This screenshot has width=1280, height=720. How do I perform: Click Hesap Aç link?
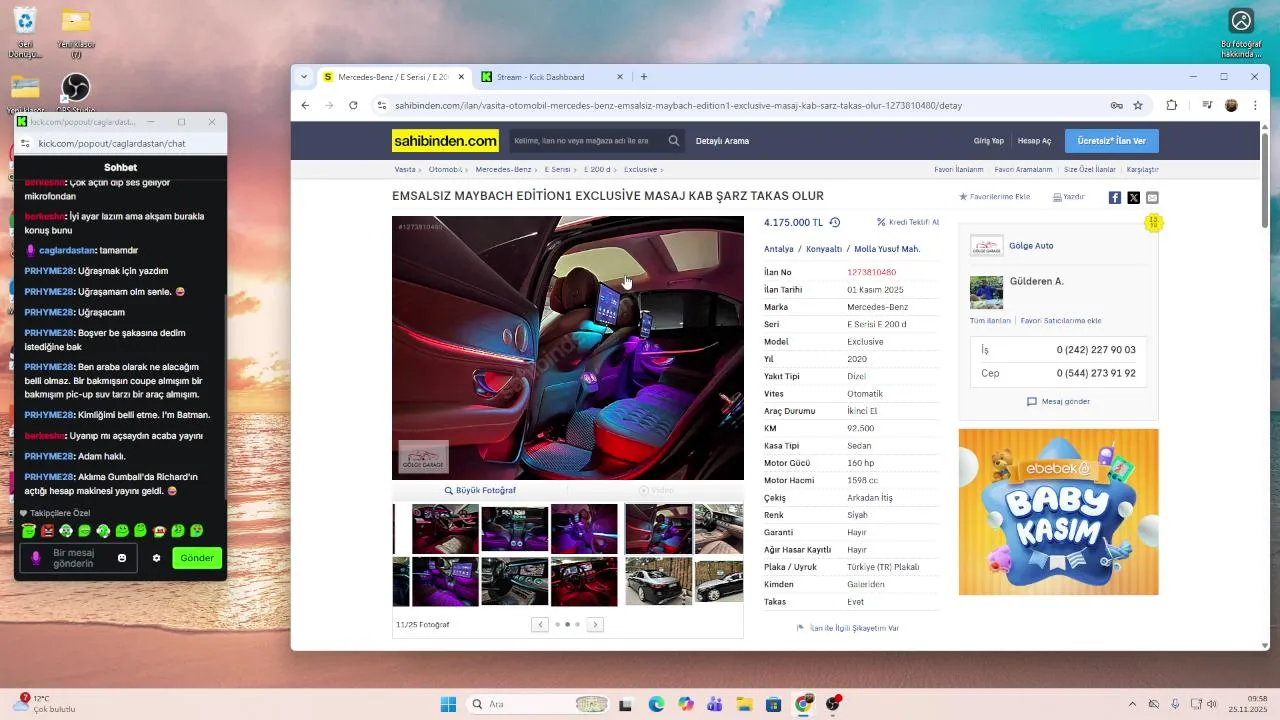click(x=1034, y=141)
